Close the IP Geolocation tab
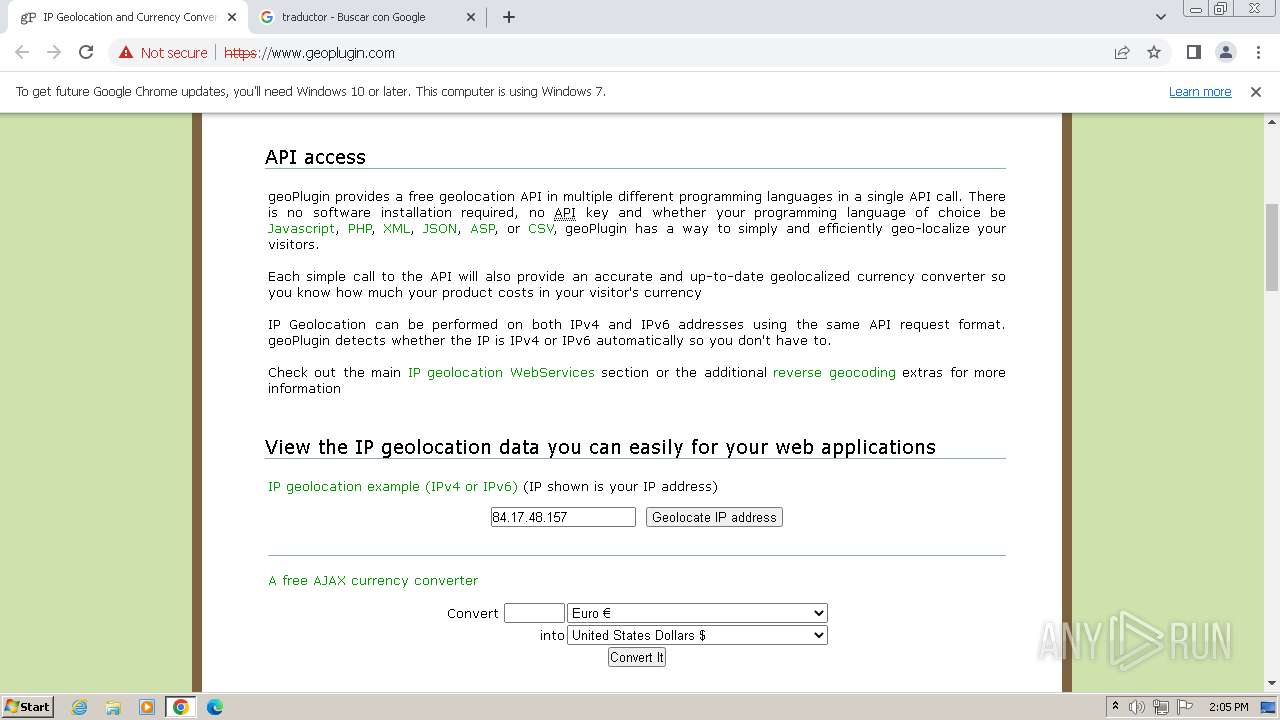The image size is (1280, 720). (232, 17)
